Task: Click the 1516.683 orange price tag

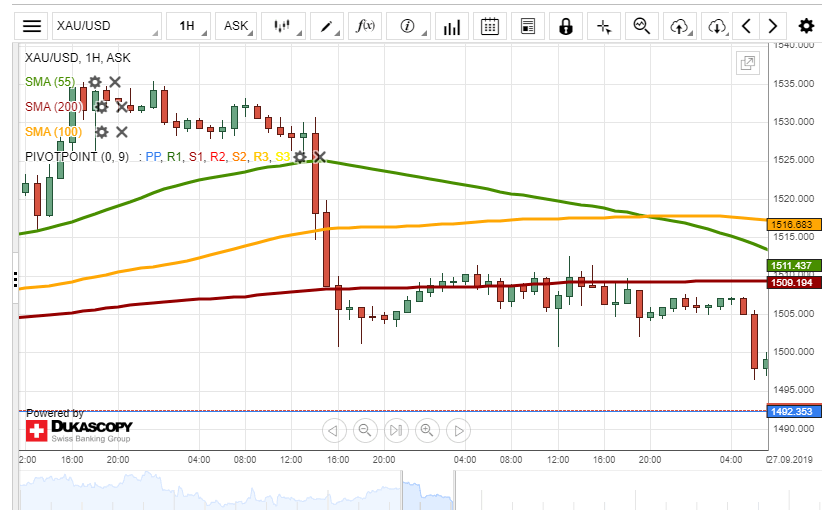Action: tap(794, 224)
